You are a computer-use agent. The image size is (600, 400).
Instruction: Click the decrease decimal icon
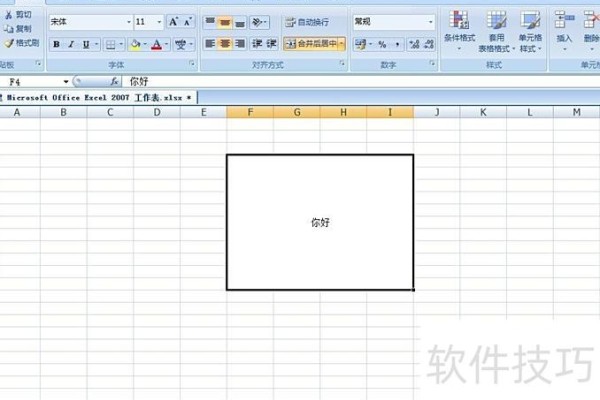[429, 44]
